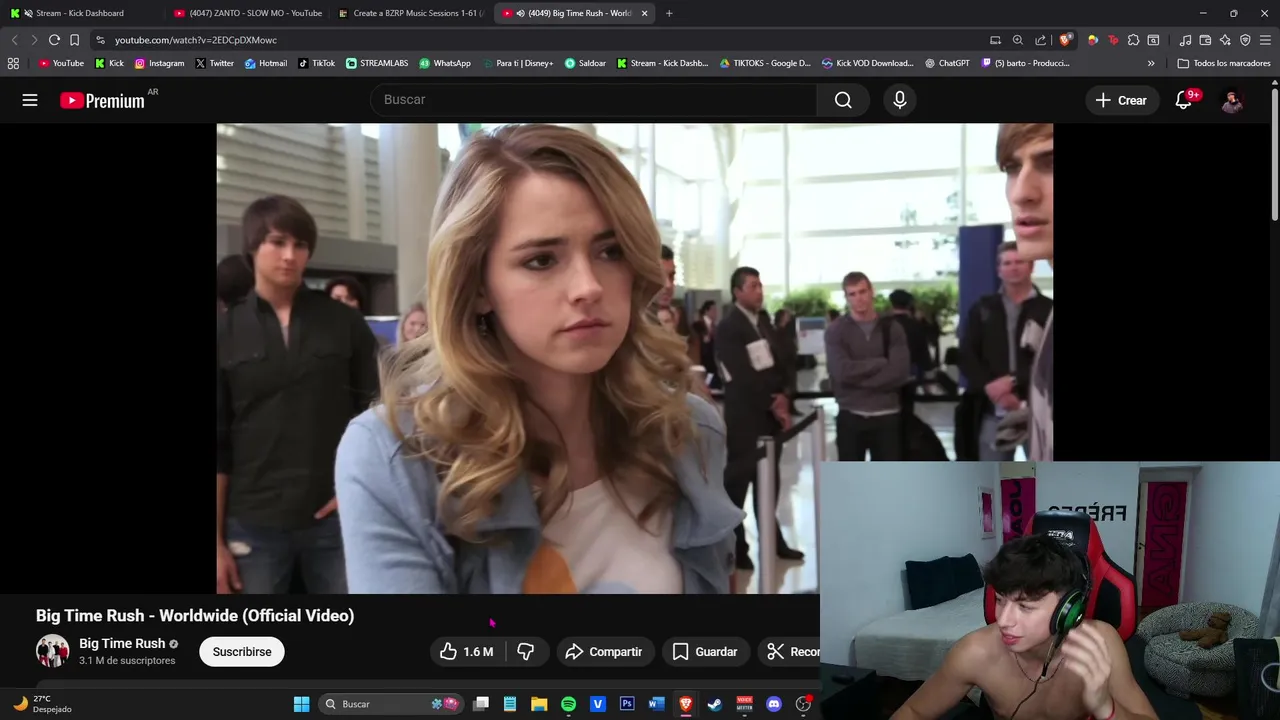Open the TikTok bookmark
Image resolution: width=1280 pixels, height=720 pixels.
point(316,63)
